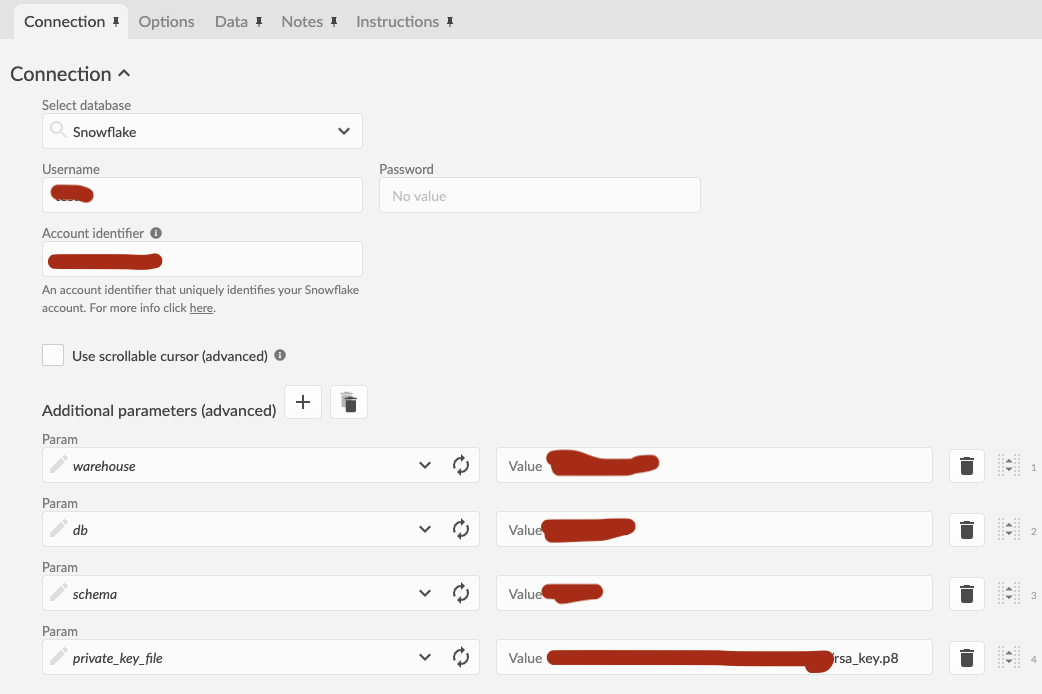Click refresh icon on warehouse param

click(461, 465)
